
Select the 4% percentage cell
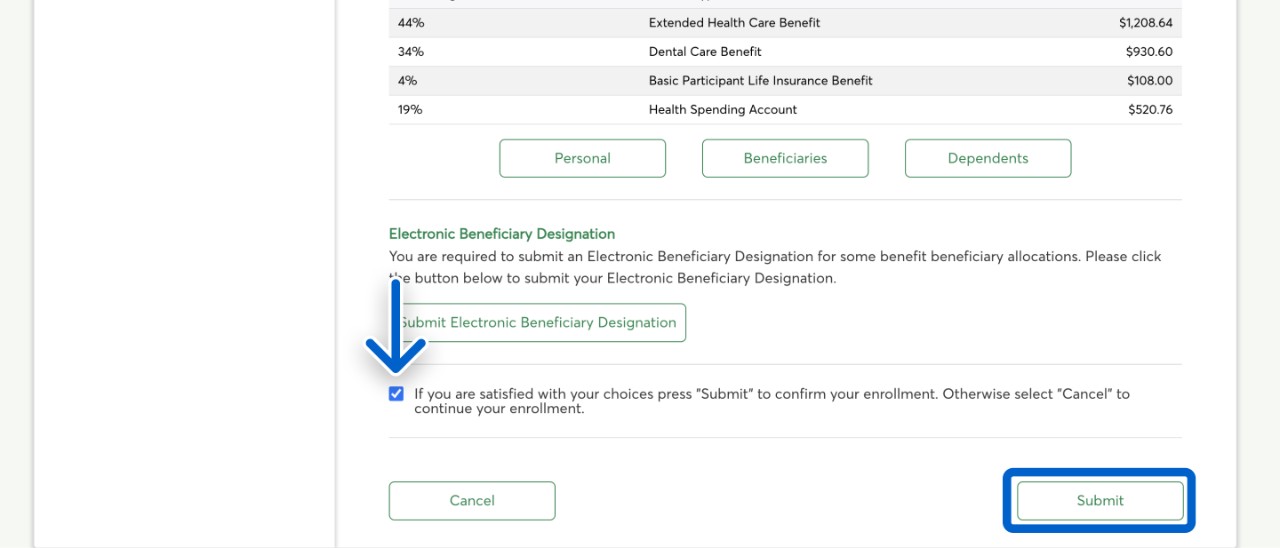[407, 81]
